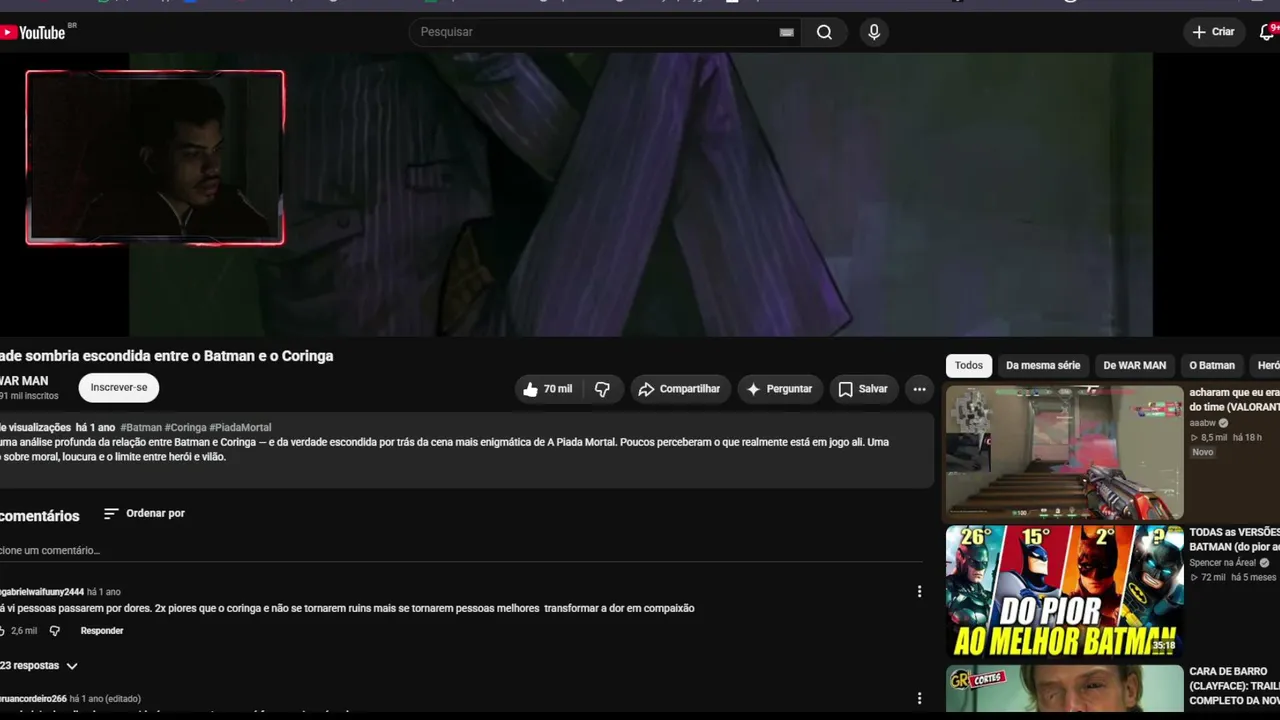This screenshot has width=1280, height=720.
Task: Open more video actions ellipsis
Action: [x=919, y=389]
